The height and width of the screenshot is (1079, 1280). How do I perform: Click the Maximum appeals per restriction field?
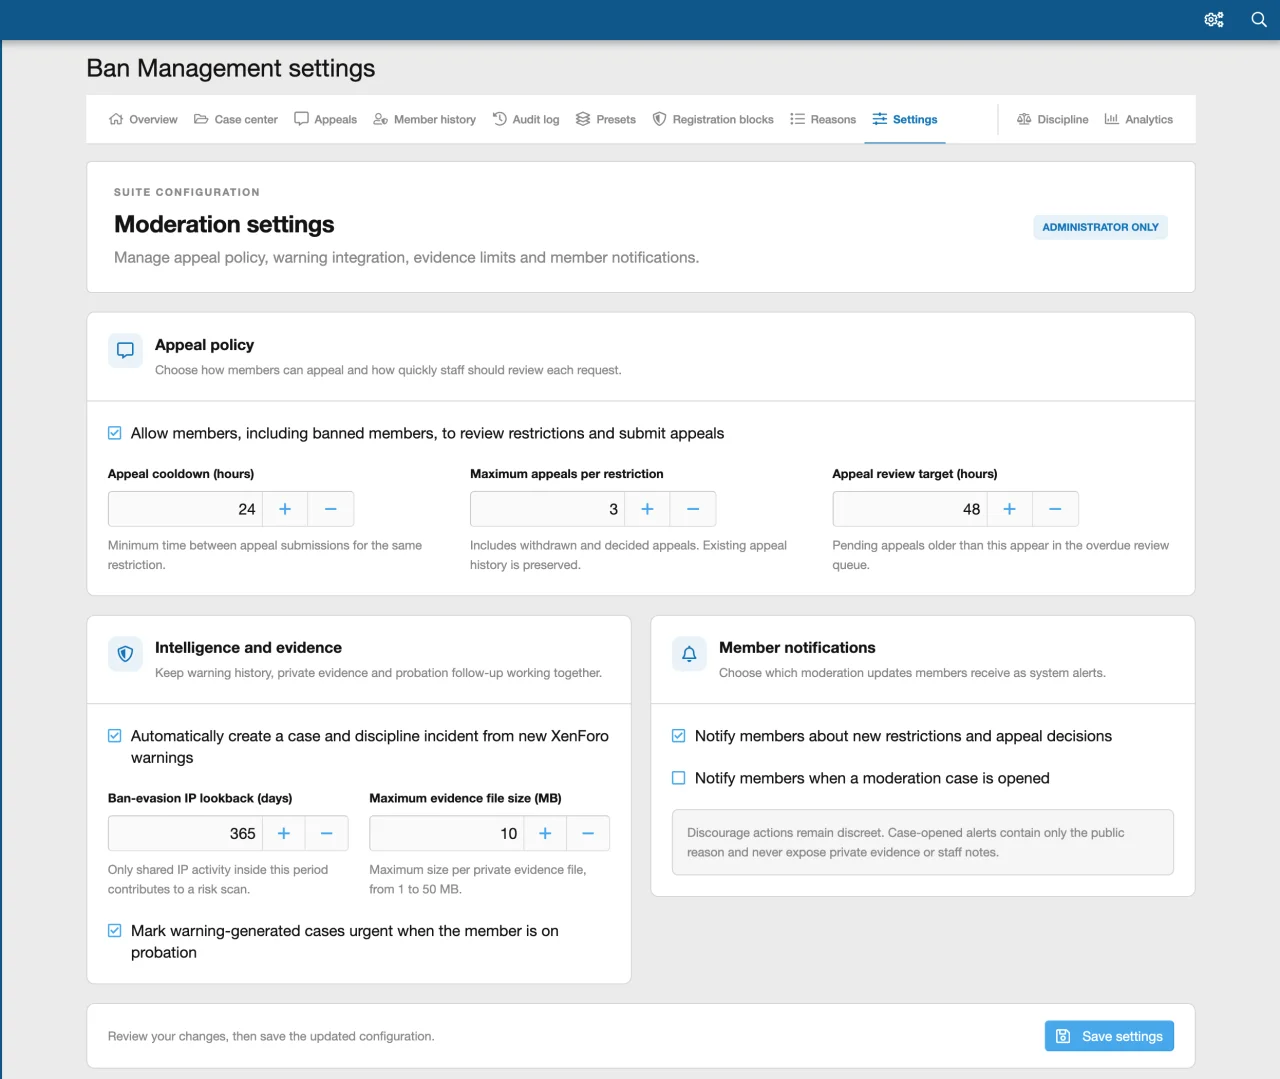coord(547,509)
